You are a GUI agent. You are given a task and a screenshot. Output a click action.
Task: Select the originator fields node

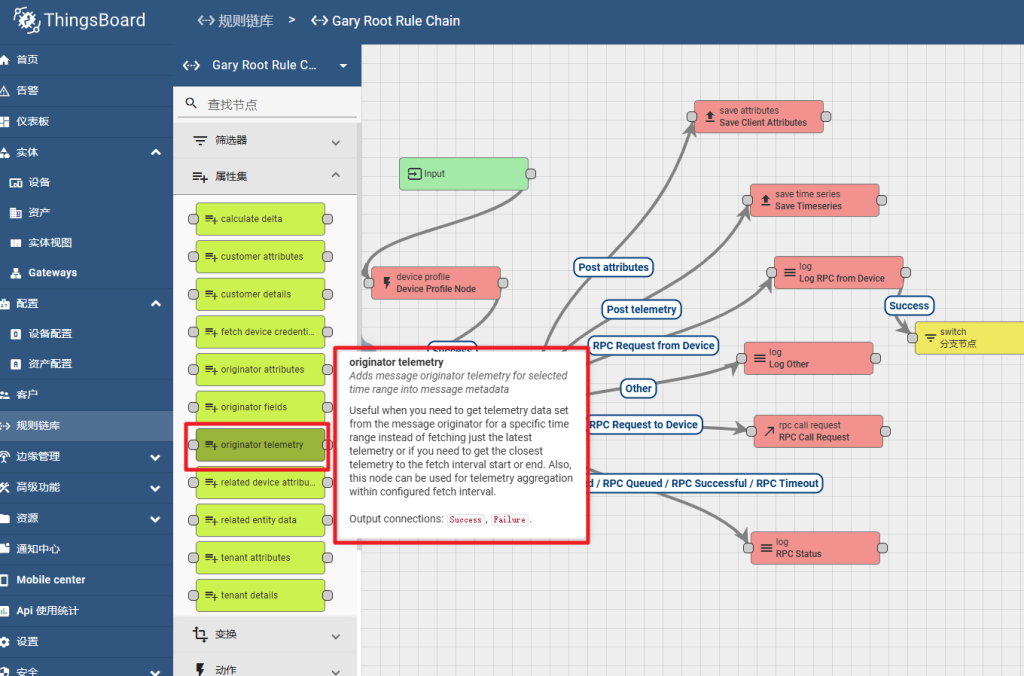pyautogui.click(x=261, y=407)
